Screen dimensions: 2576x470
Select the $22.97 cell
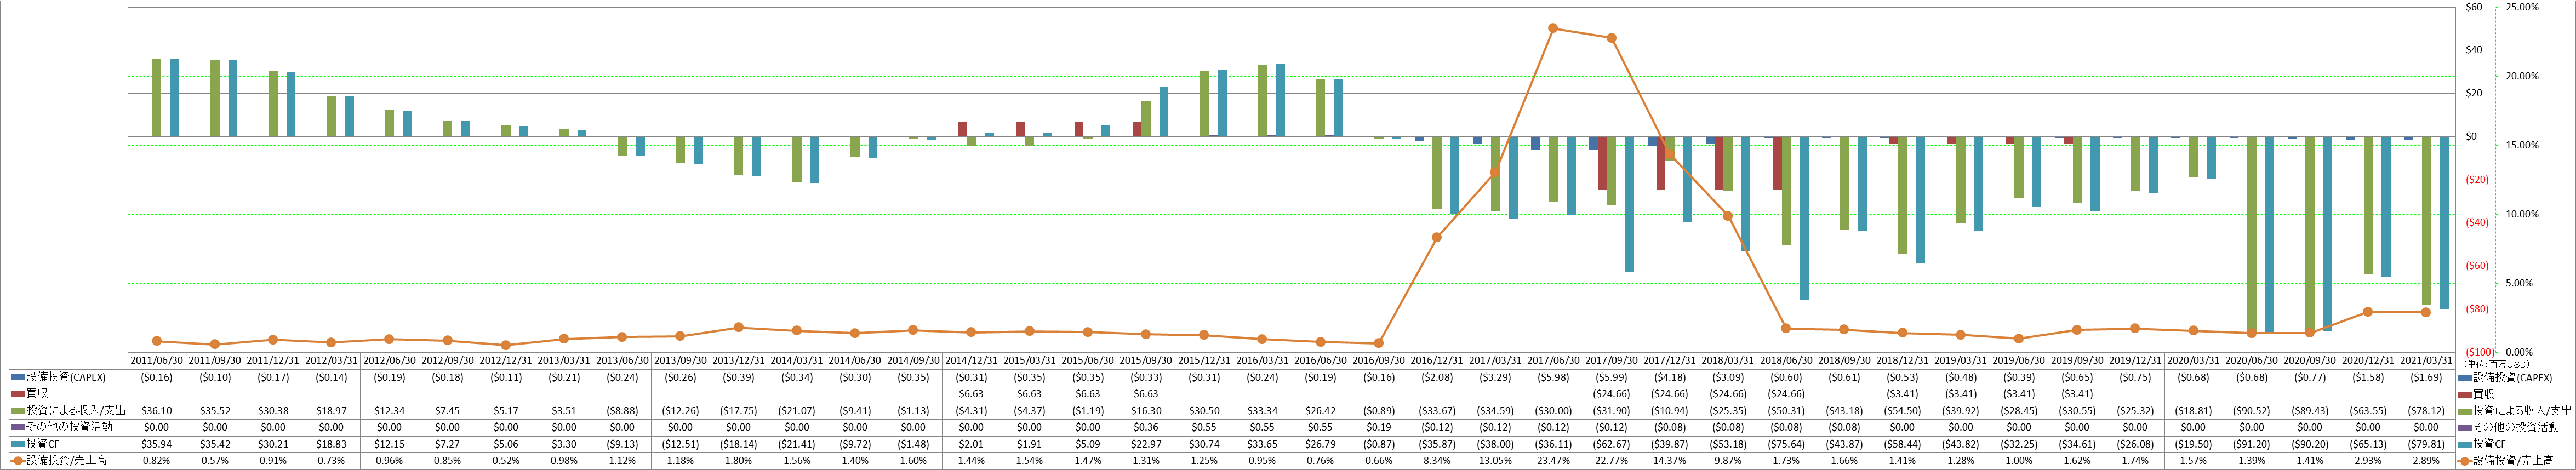(1146, 444)
